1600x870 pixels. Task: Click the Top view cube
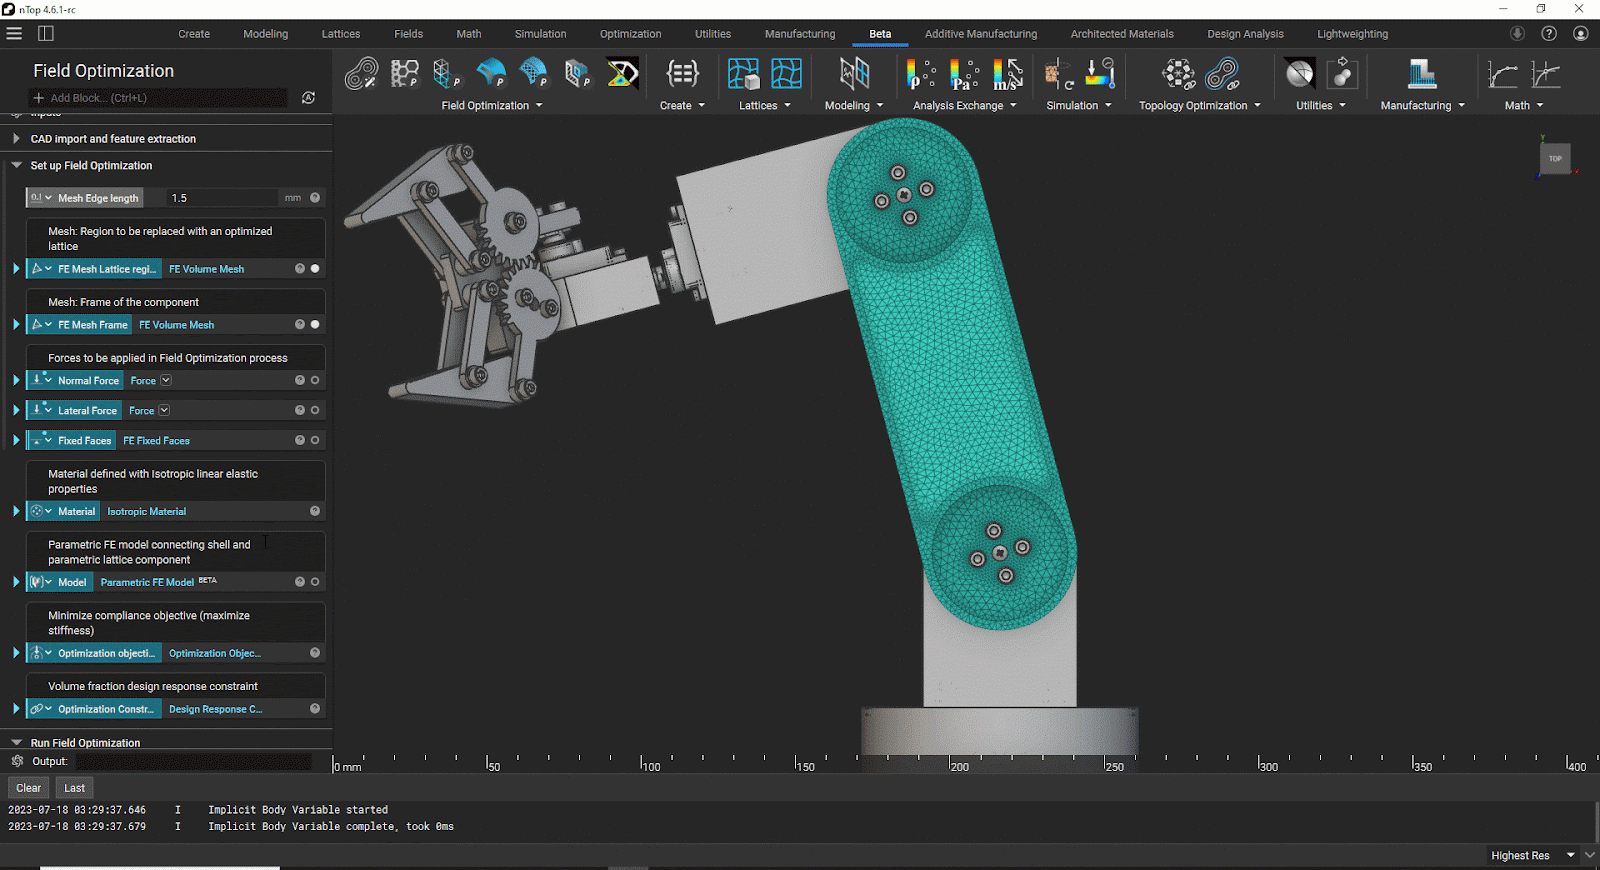pyautogui.click(x=1555, y=159)
